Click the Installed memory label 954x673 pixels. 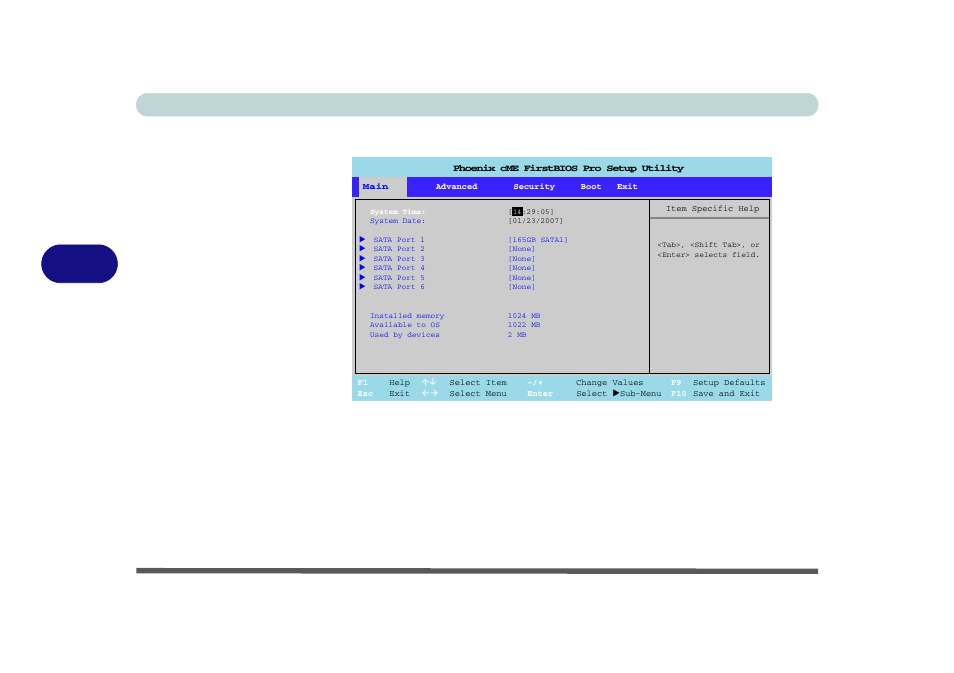pyautogui.click(x=407, y=316)
